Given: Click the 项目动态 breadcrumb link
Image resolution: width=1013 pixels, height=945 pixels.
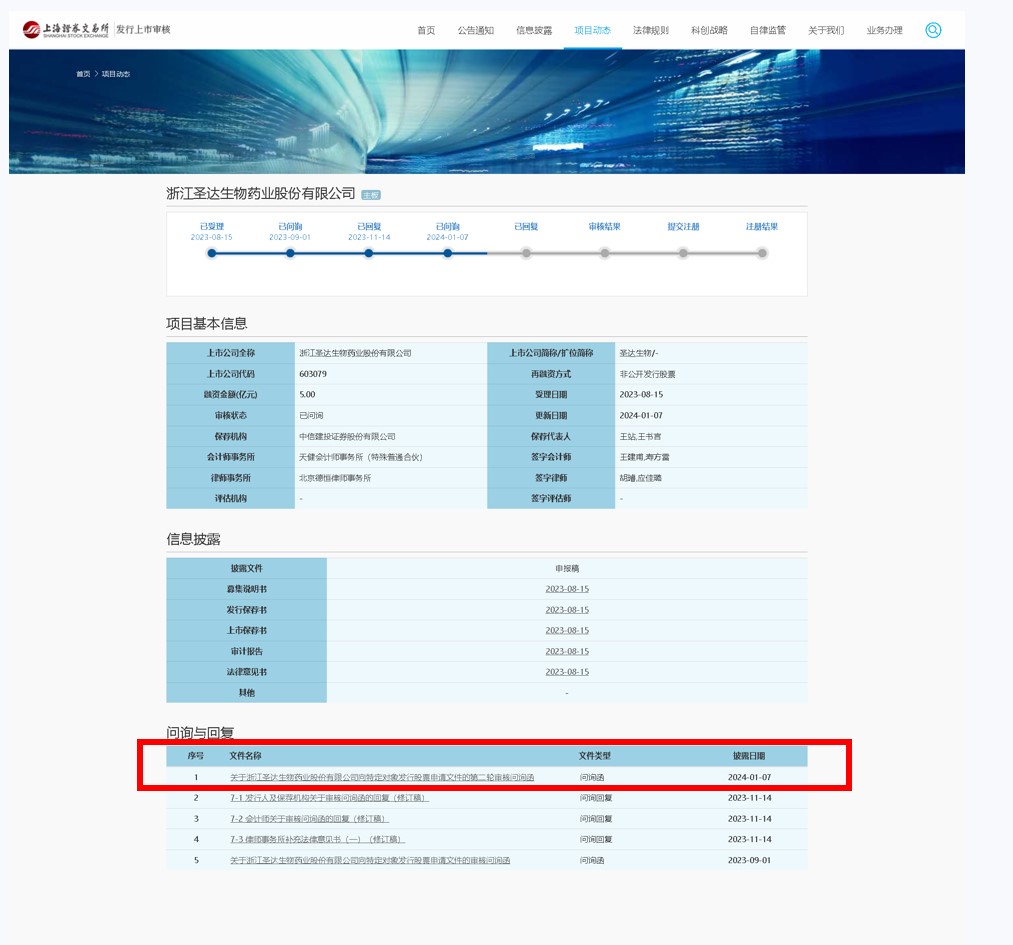Looking at the screenshot, I should point(116,74).
